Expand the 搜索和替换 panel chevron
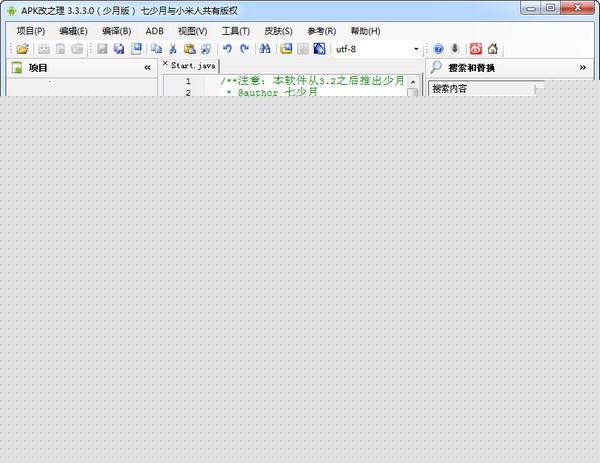This screenshot has width=600, height=463. click(582, 68)
